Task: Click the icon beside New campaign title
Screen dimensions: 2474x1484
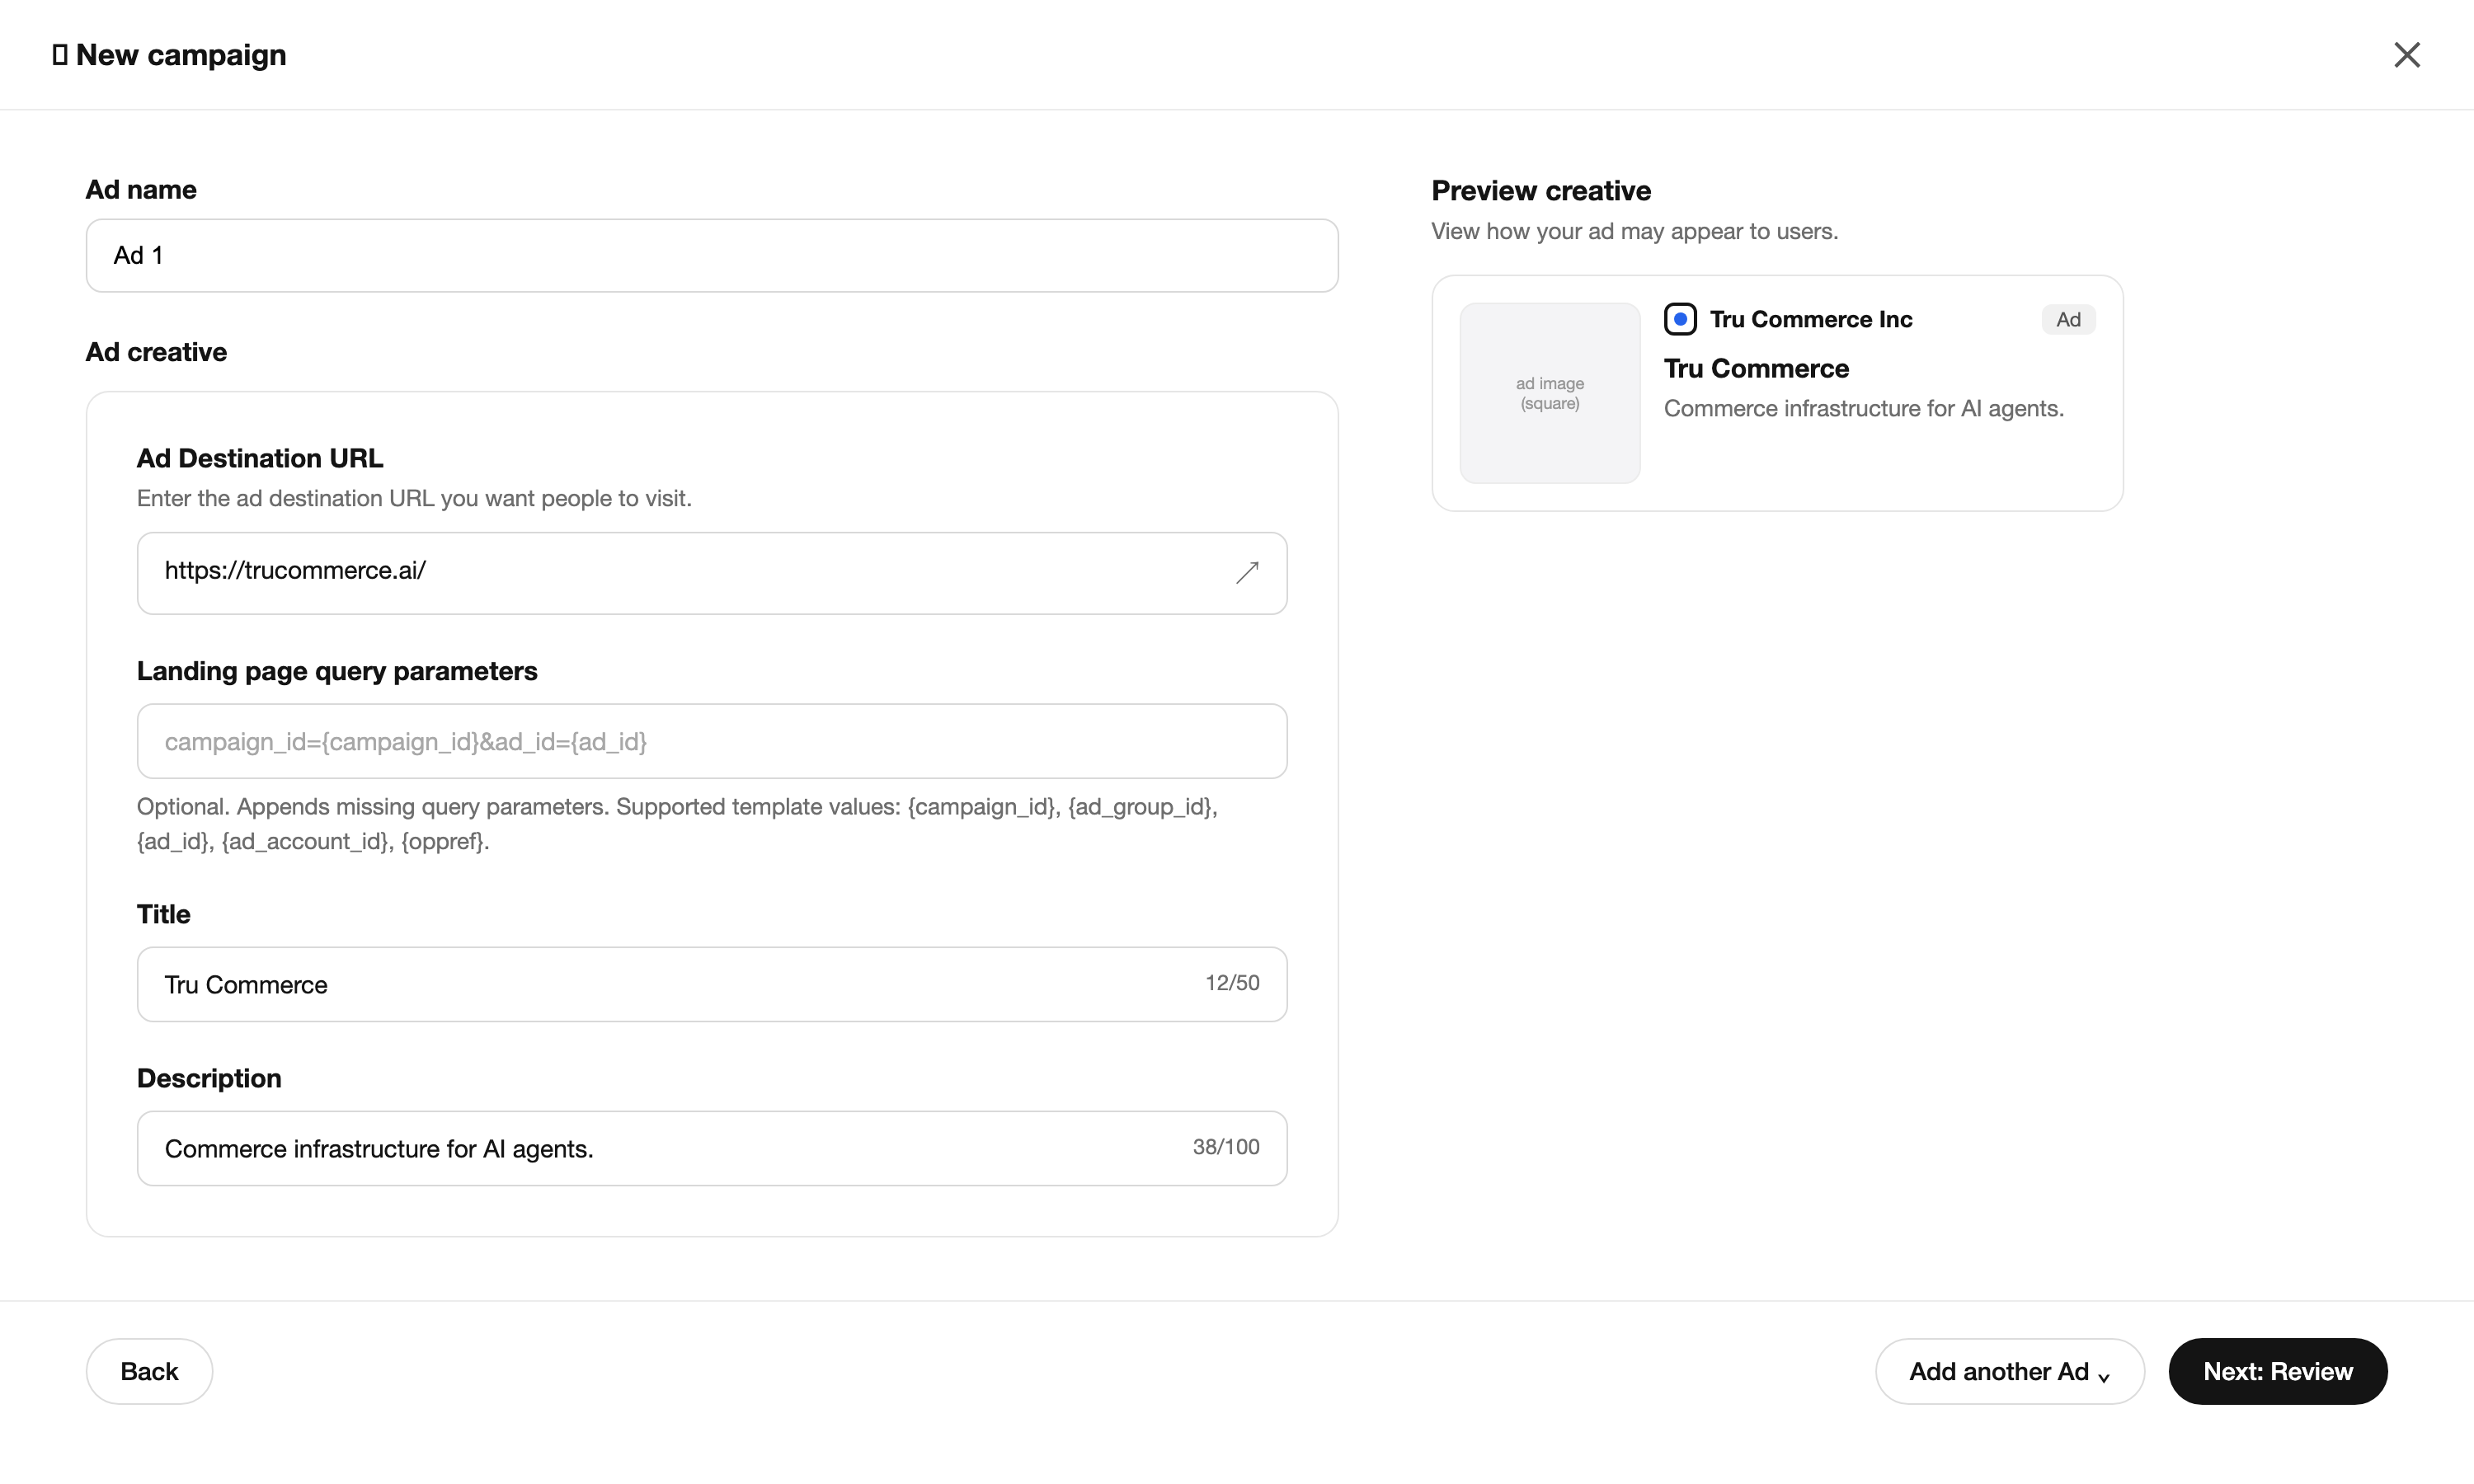Action: tap(60, 55)
